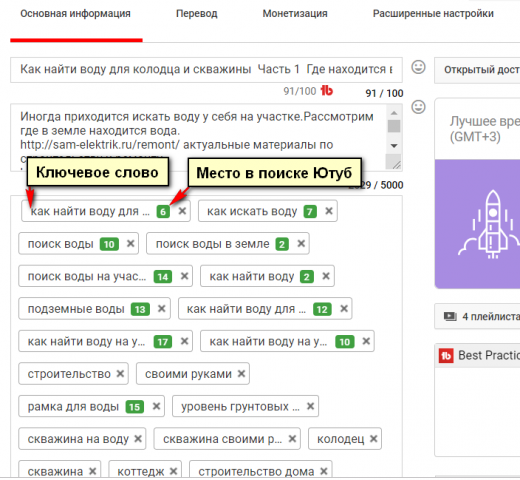Switch to the 'Перевод' tab

coord(197,14)
